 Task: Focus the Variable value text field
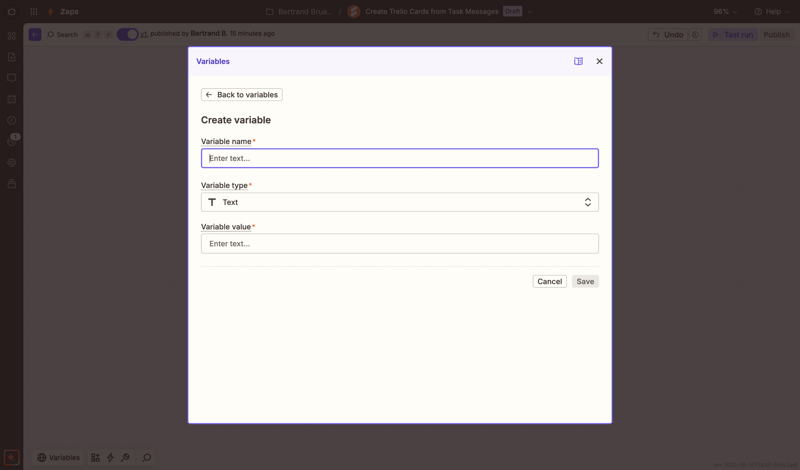point(399,243)
